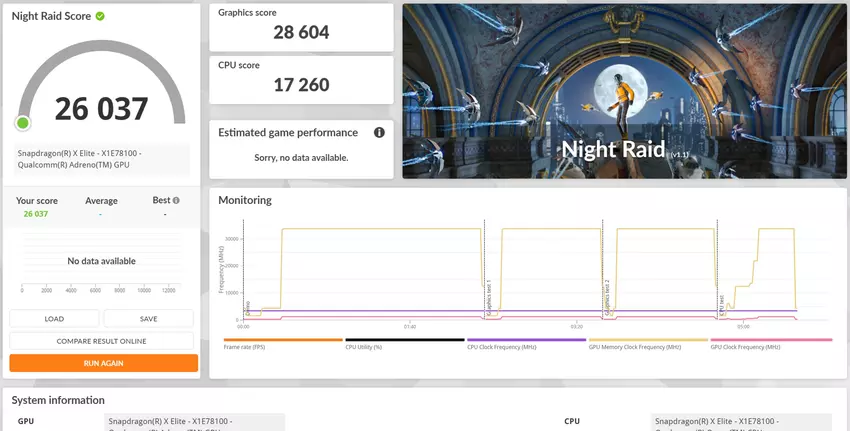Click the CPU test marker in monitoring chart
Viewport: 850px width, 431px height.
click(x=721, y=300)
